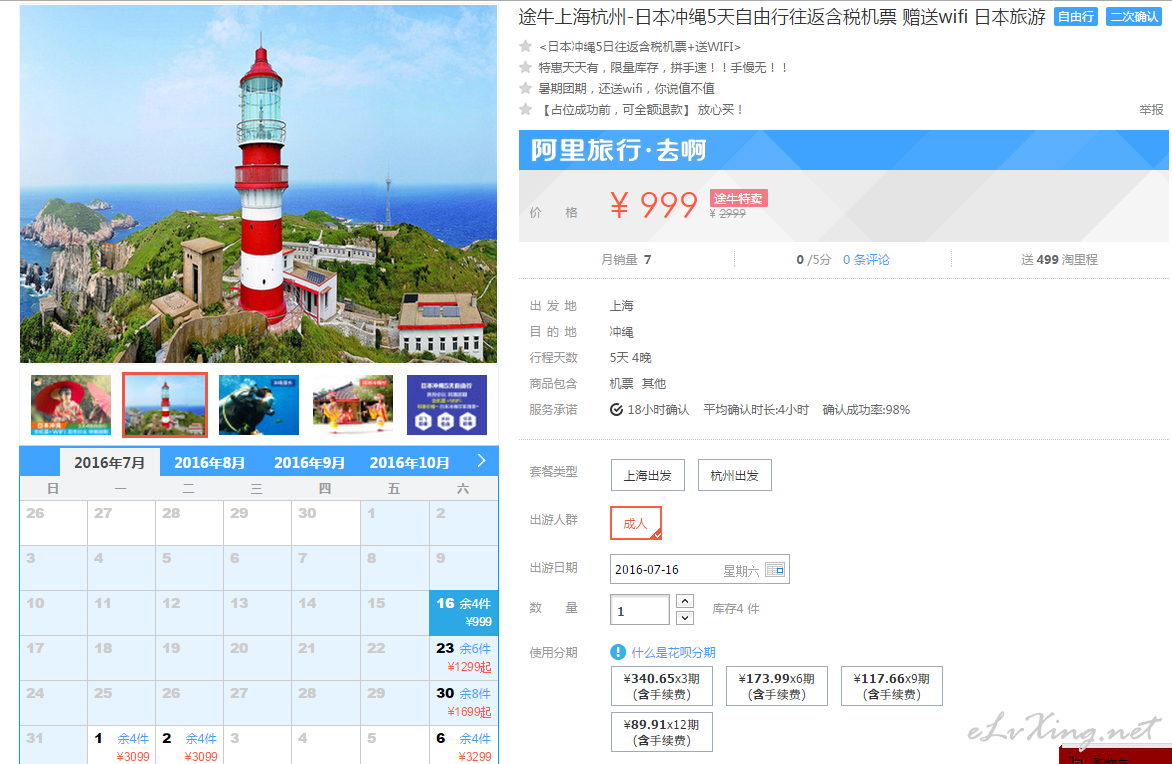Select the 杭州出发 package option

click(735, 475)
